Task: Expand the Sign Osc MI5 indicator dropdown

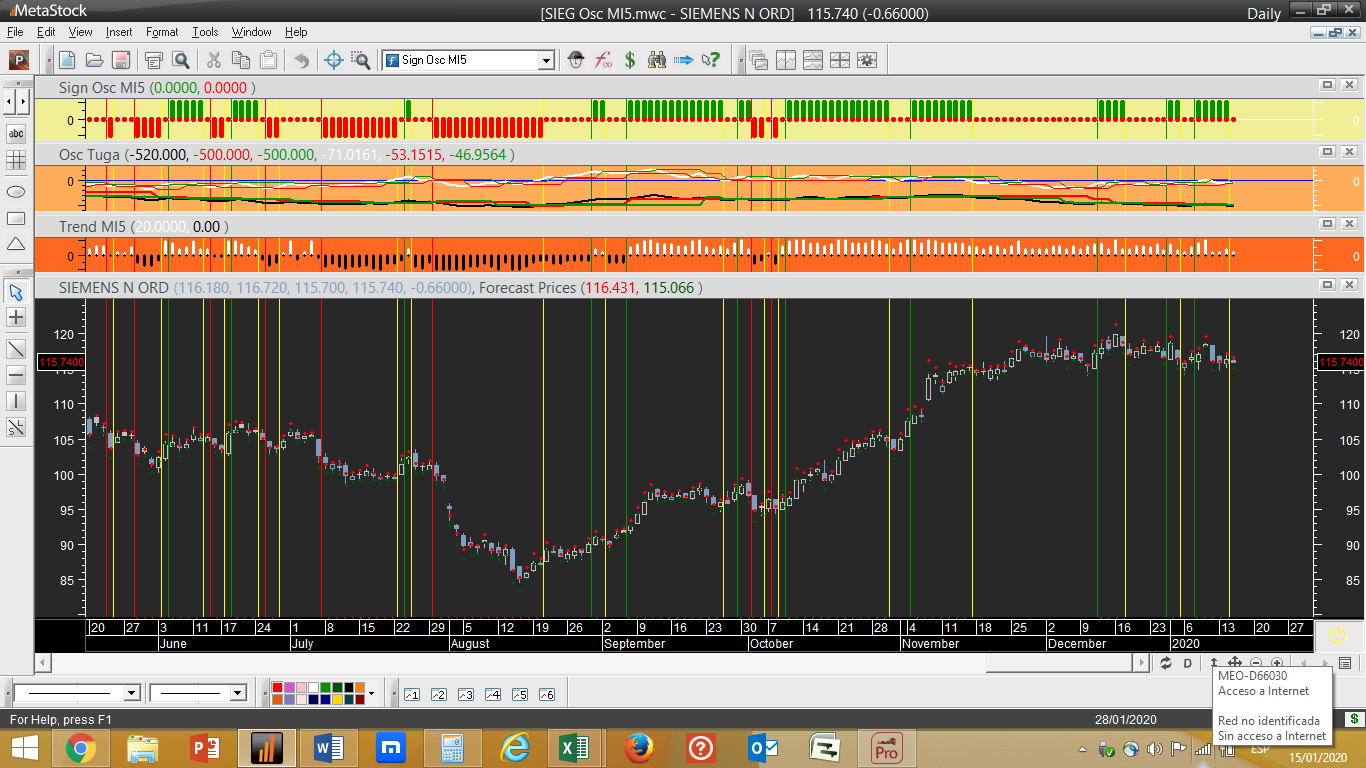Action: pyautogui.click(x=546, y=60)
